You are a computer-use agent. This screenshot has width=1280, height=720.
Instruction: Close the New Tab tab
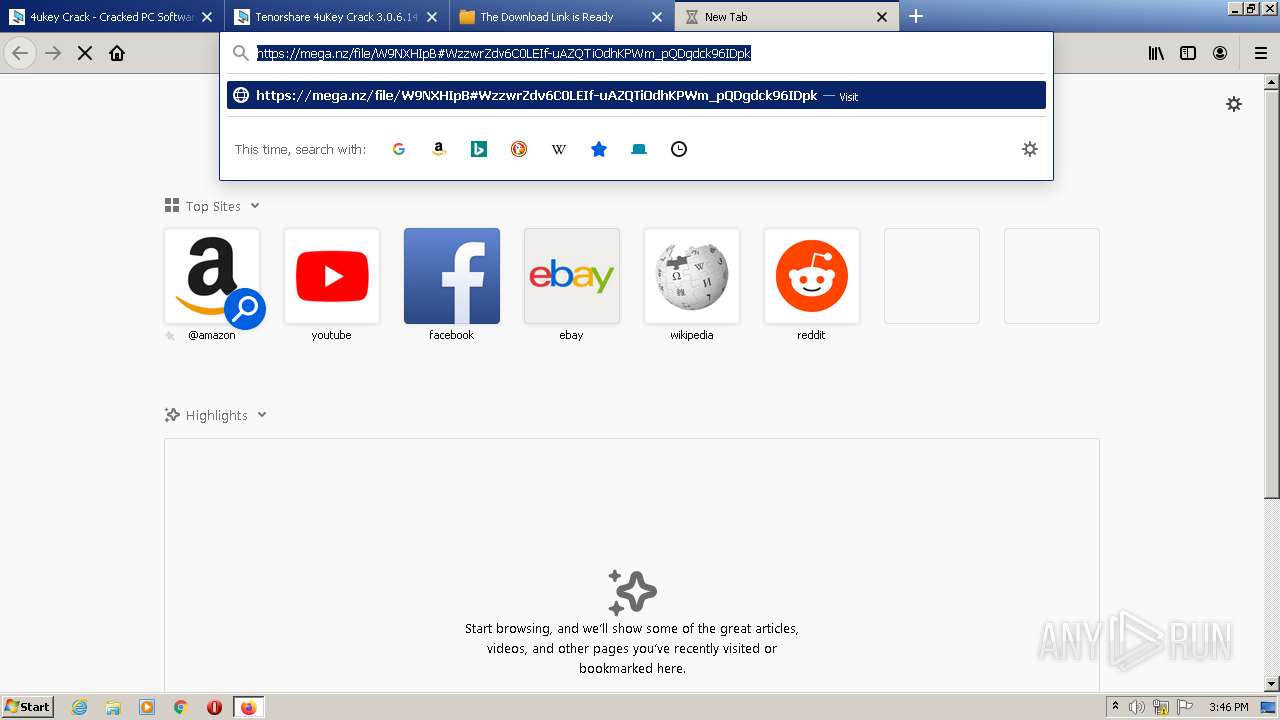pos(882,17)
